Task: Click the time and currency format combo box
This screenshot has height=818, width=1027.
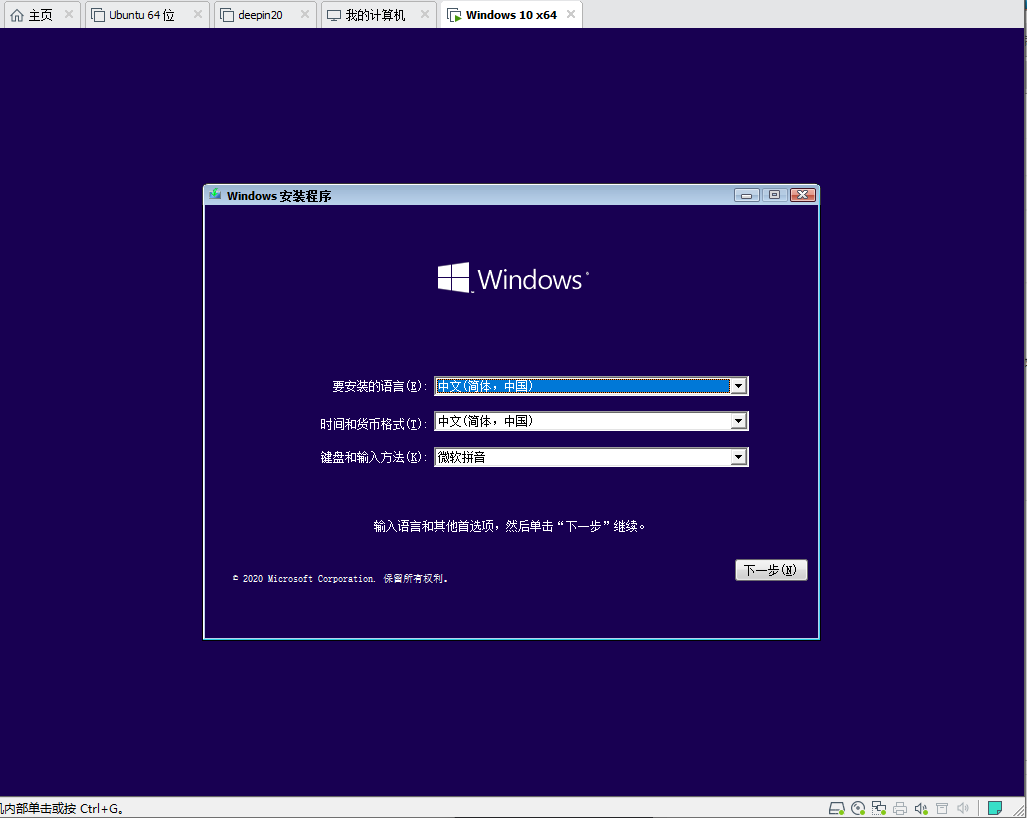Action: pos(591,421)
